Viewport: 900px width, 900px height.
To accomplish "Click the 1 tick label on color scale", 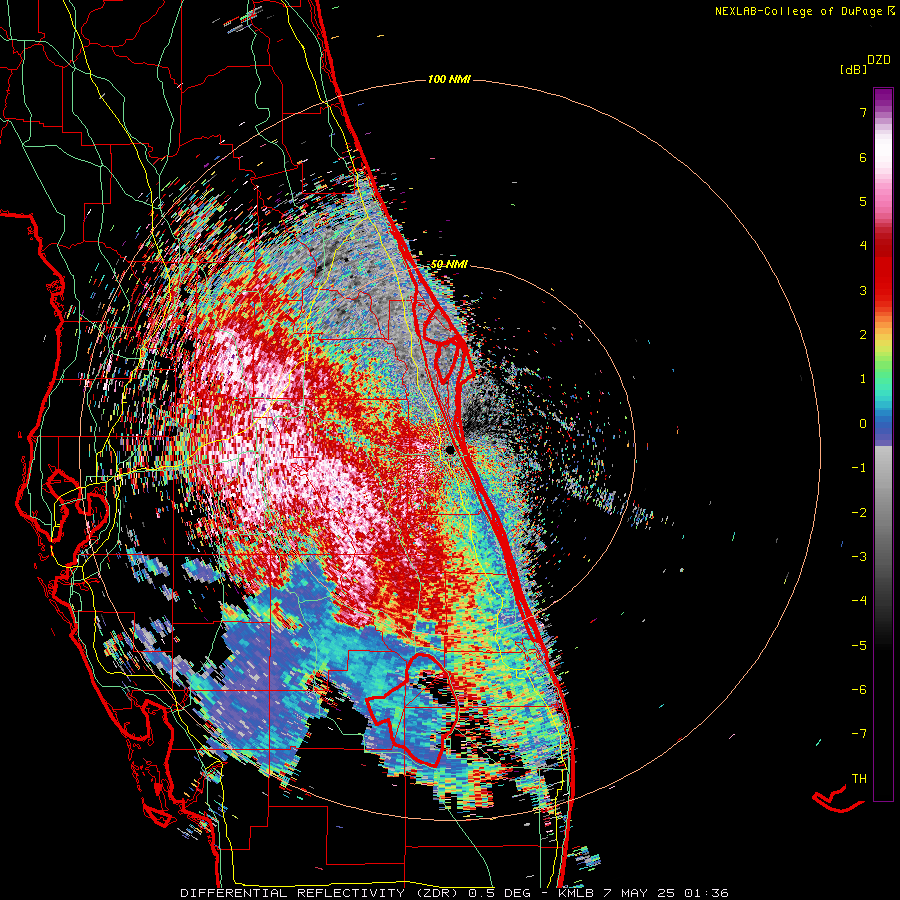I will click(863, 379).
